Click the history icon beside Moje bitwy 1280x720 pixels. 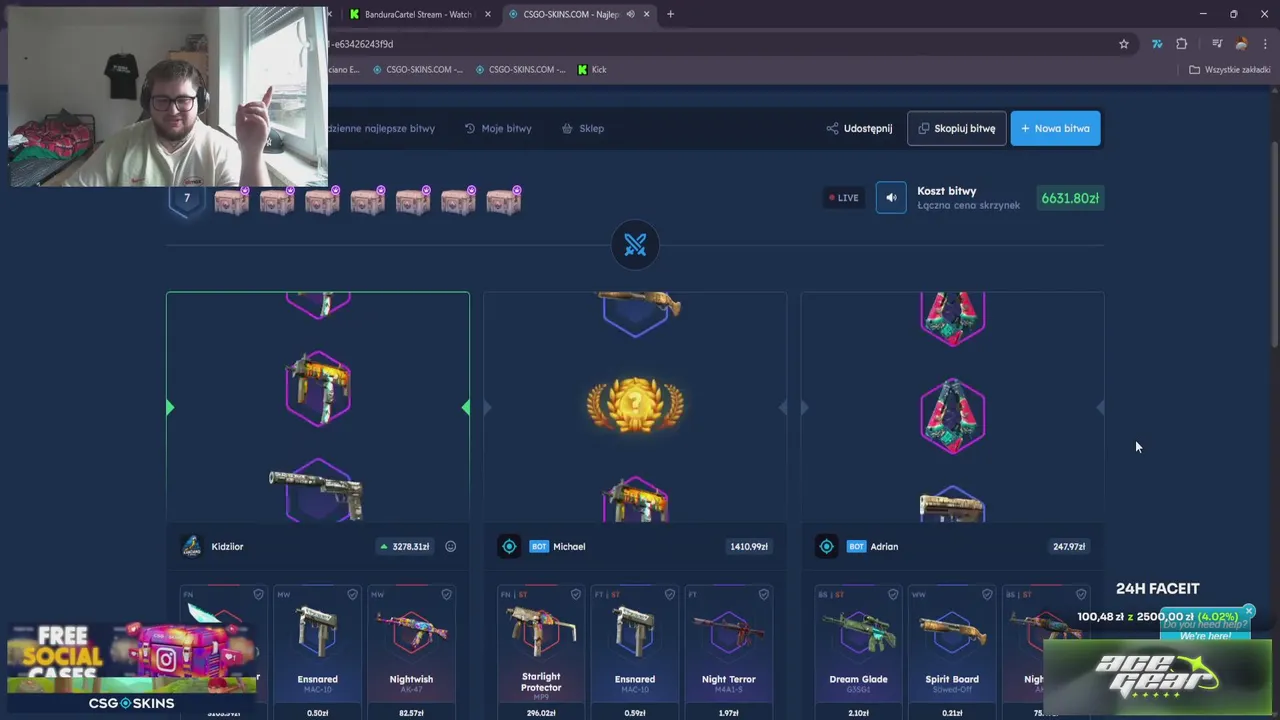point(470,128)
